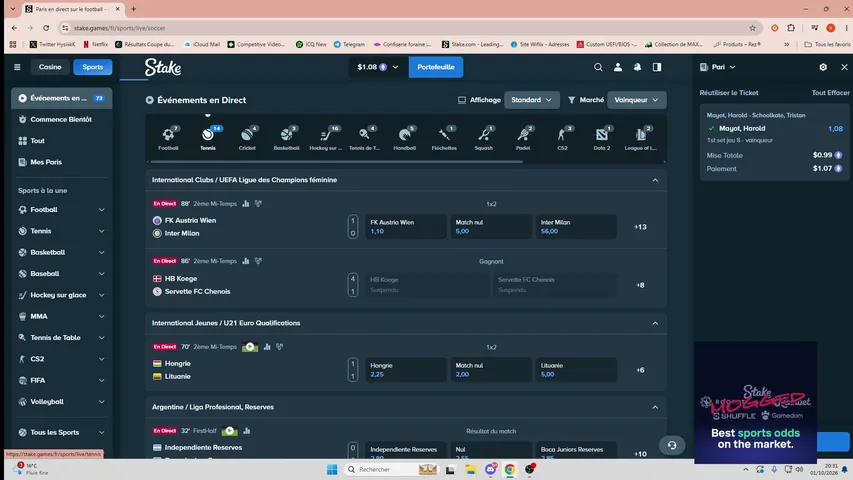Open the Standard display dropdown
The height and width of the screenshot is (480, 853).
531,100
